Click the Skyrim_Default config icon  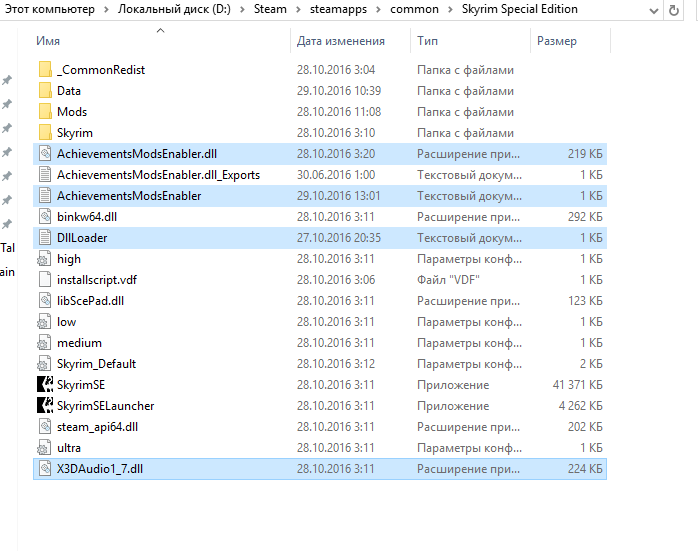(x=44, y=364)
